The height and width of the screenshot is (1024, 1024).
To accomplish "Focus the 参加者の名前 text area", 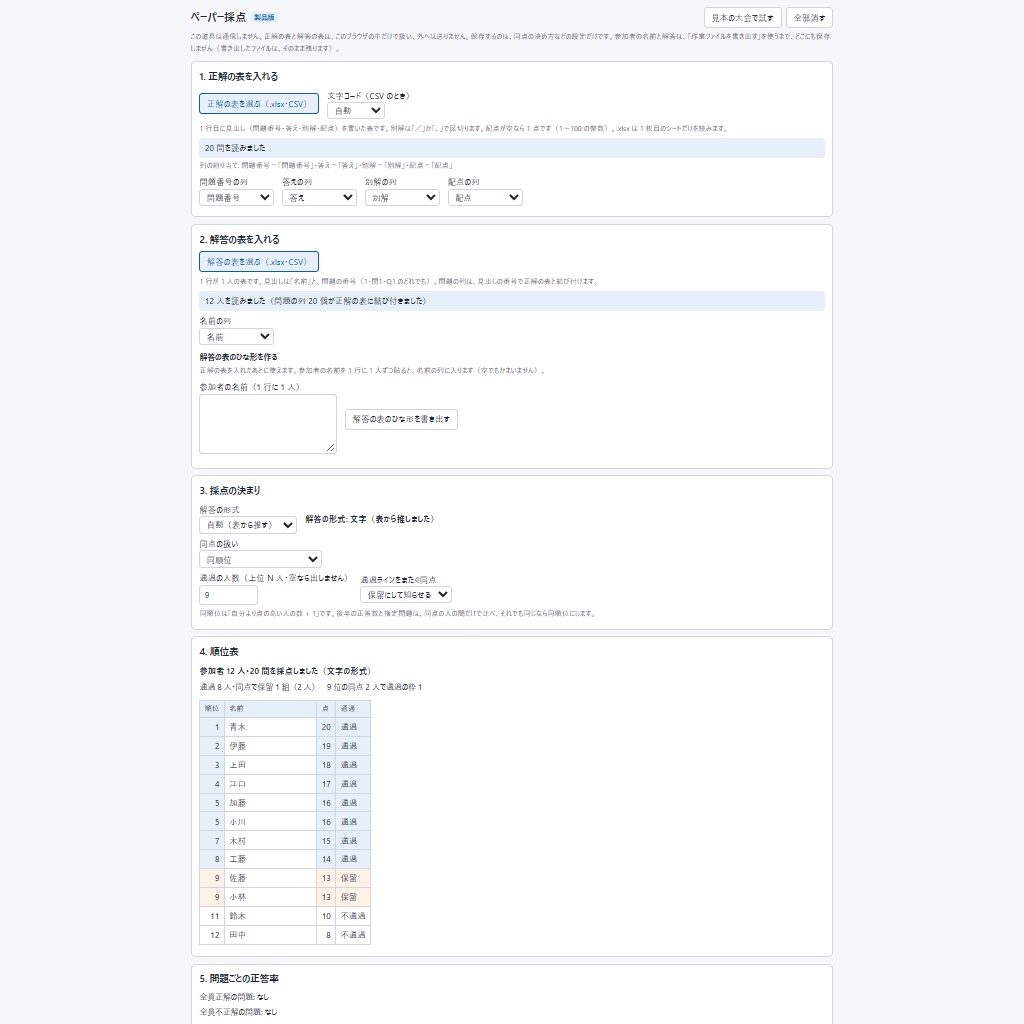I will pos(268,424).
